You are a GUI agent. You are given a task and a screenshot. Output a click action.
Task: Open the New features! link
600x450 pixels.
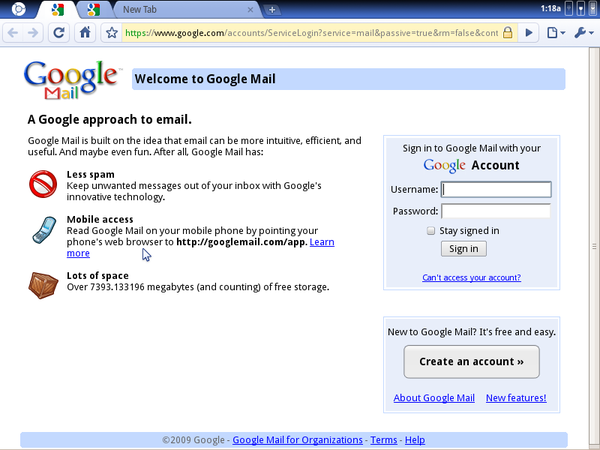(x=516, y=398)
